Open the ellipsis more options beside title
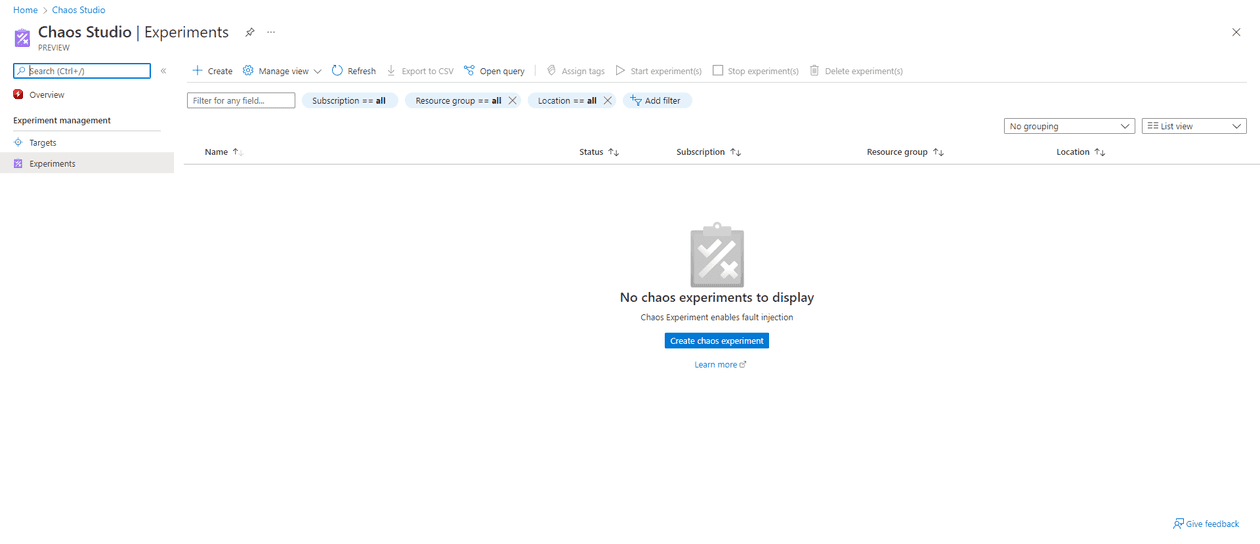This screenshot has height=544, width=1260. point(271,32)
